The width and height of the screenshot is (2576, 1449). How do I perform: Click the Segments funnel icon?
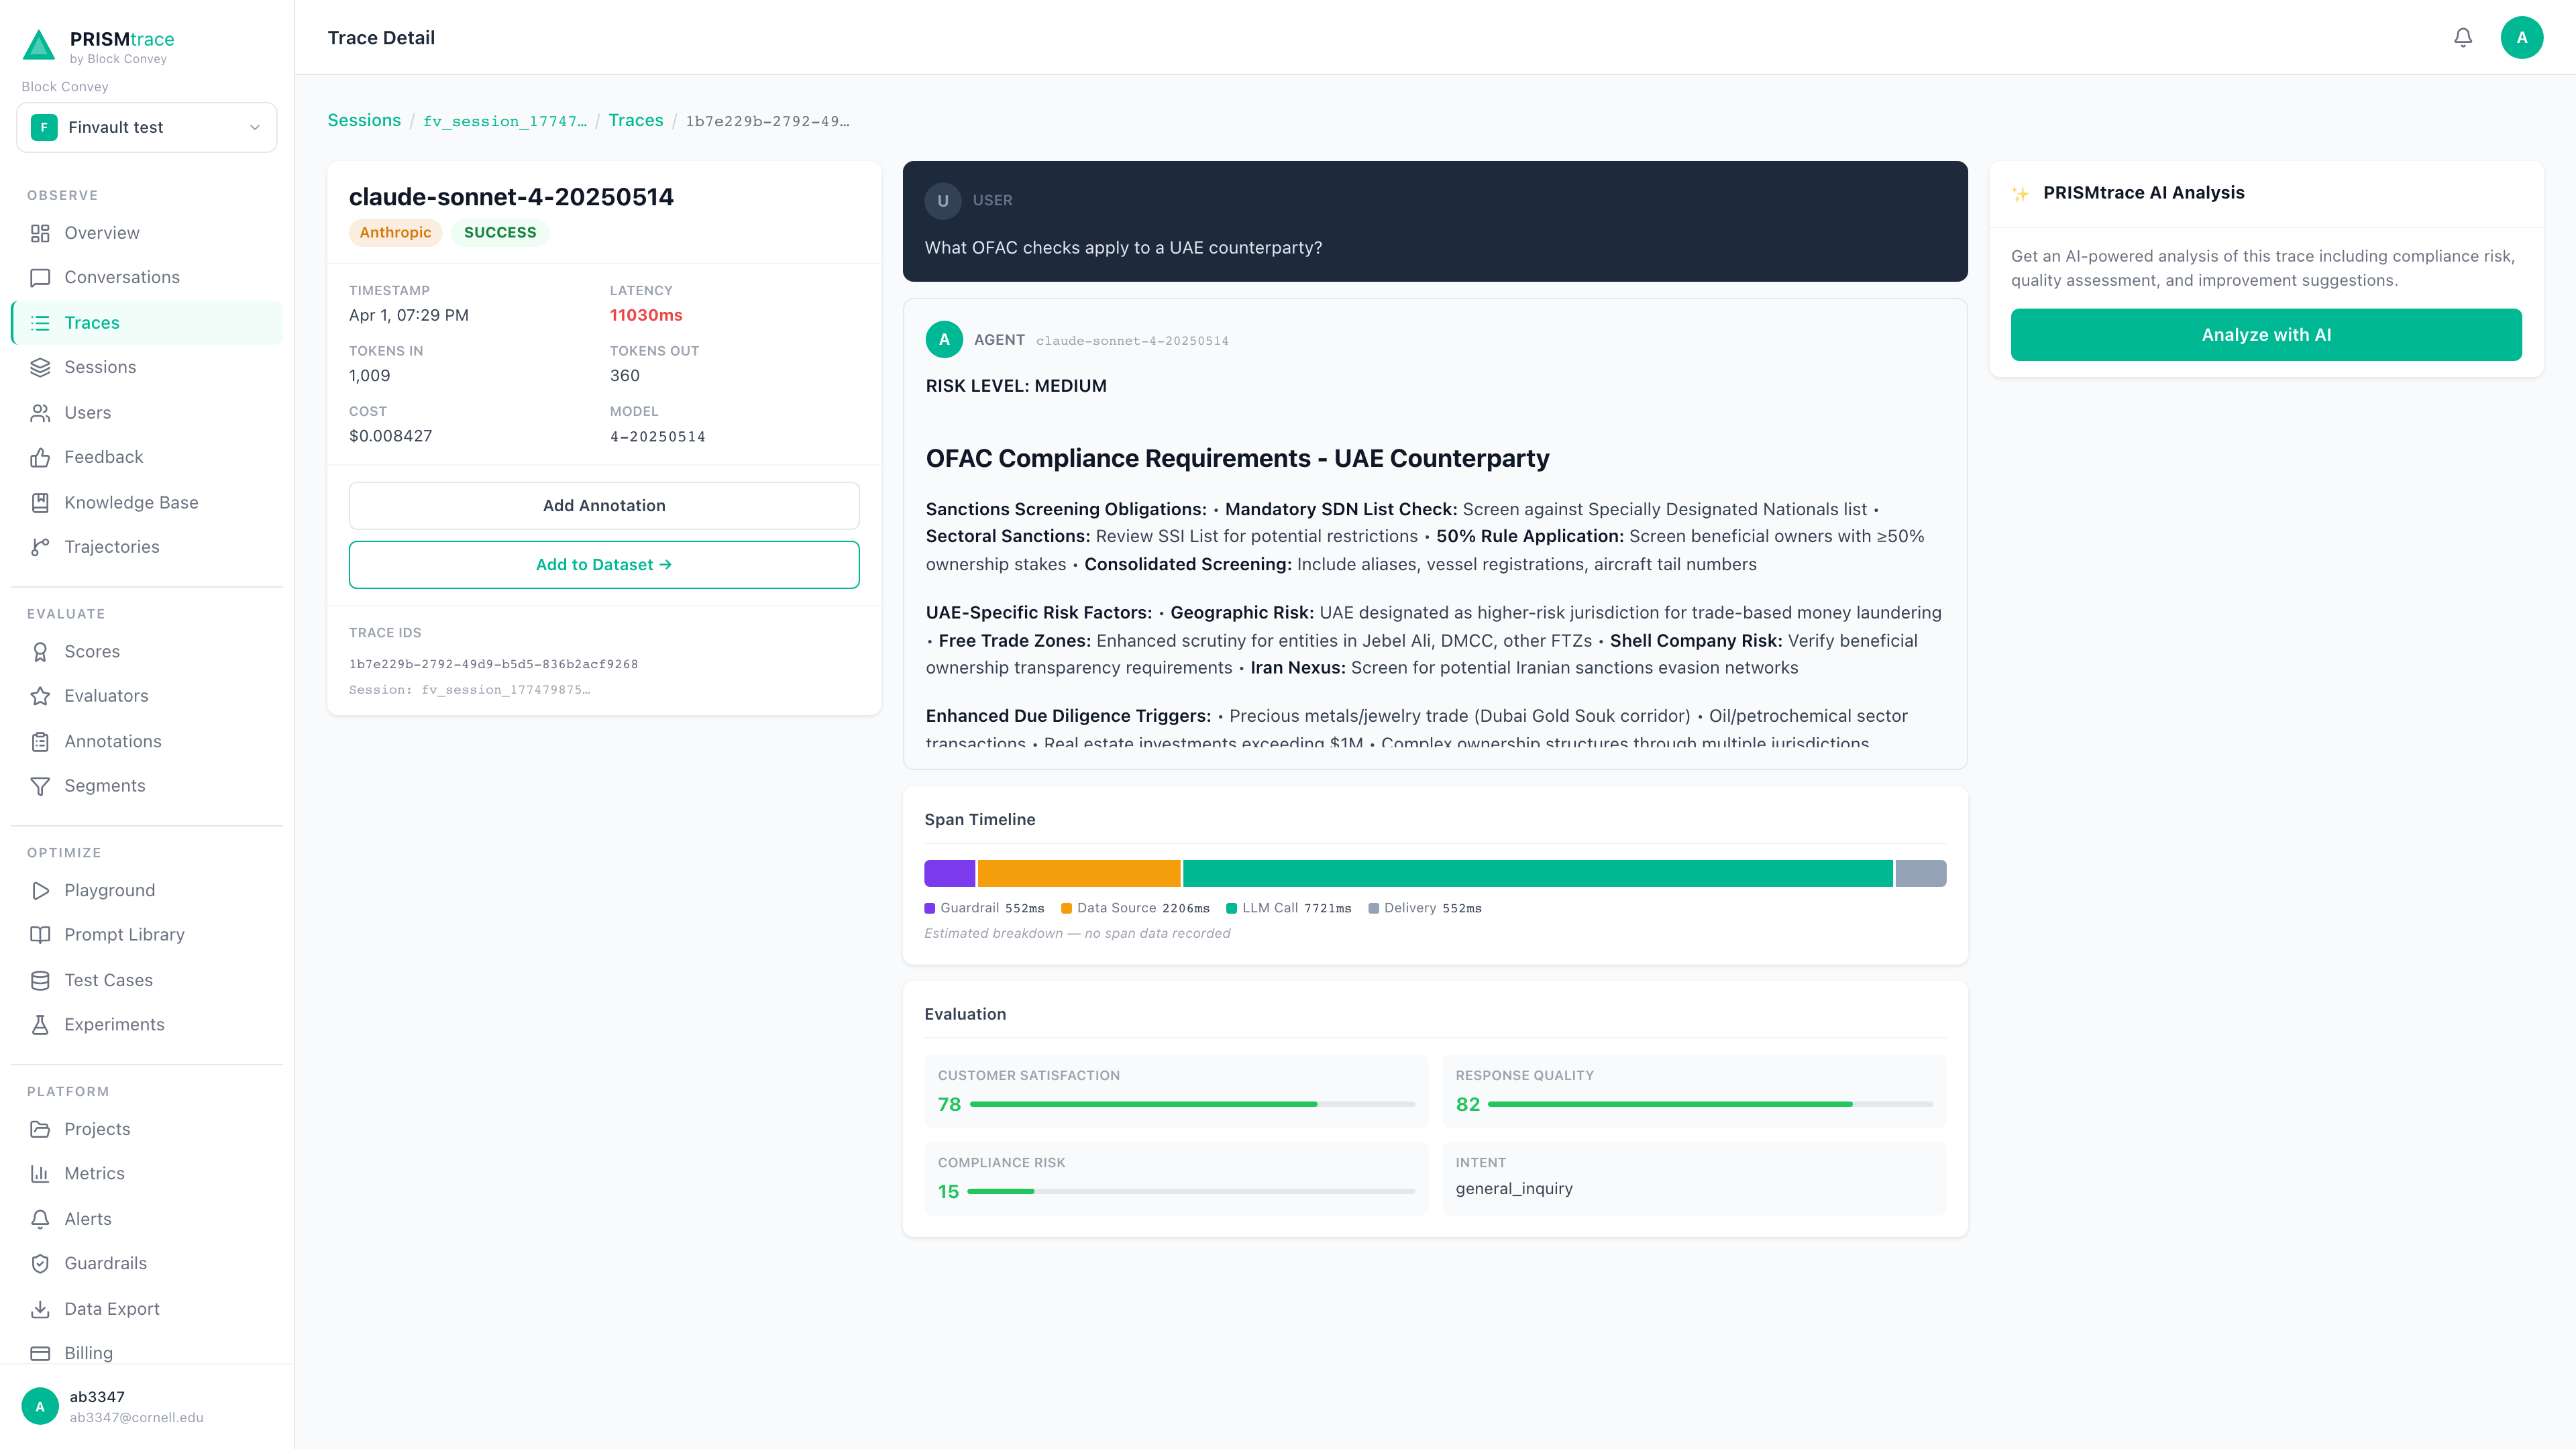point(40,786)
